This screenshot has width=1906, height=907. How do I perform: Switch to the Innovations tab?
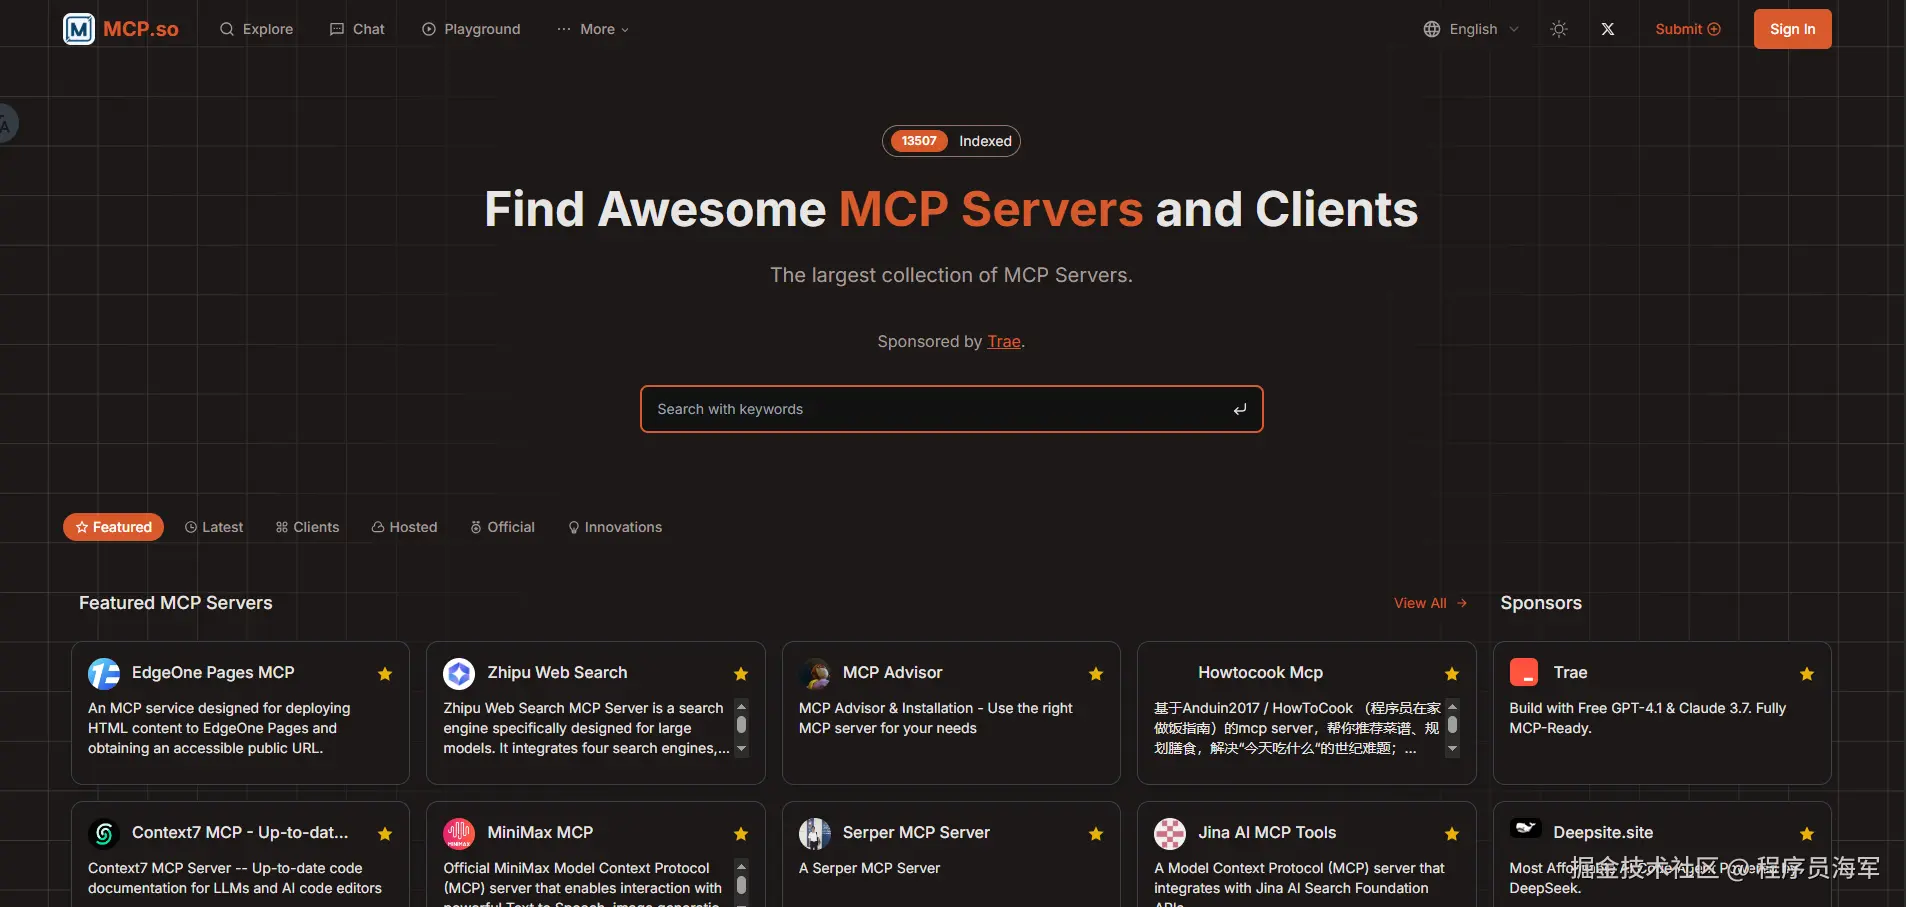[615, 527]
